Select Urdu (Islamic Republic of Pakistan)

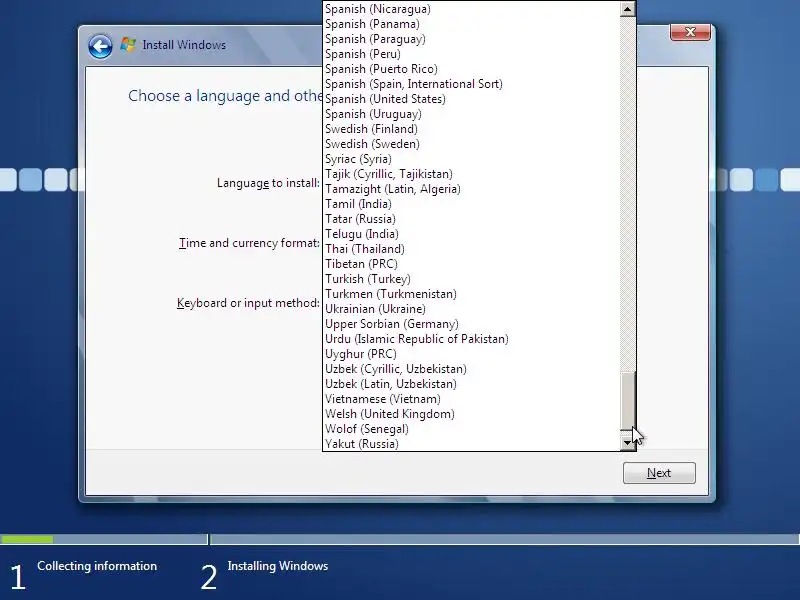[472, 339]
